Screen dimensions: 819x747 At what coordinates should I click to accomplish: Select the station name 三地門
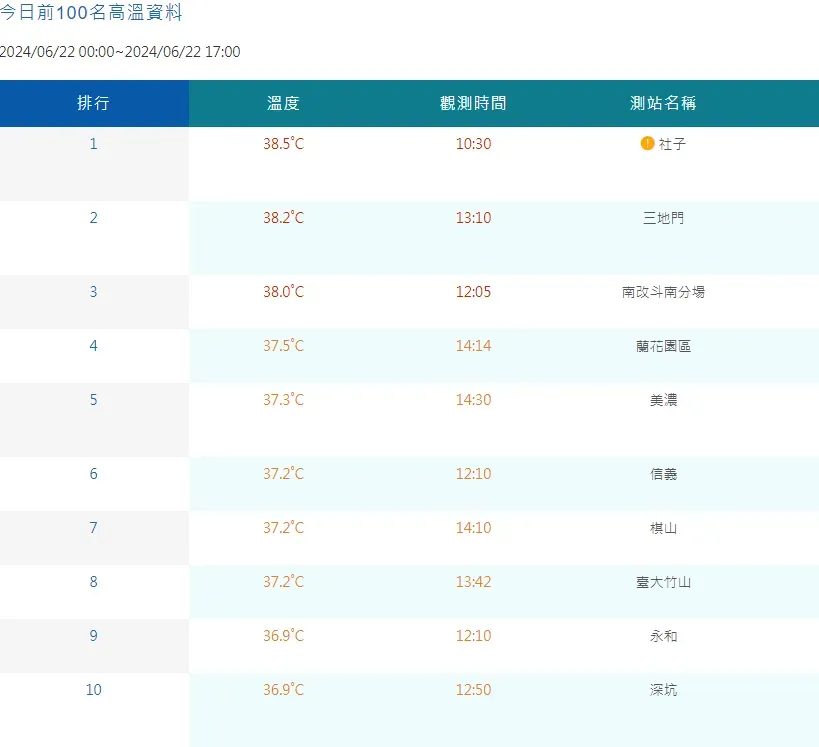(663, 218)
